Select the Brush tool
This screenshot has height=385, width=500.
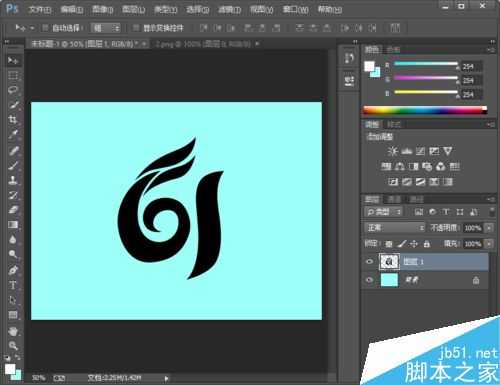click(x=13, y=165)
